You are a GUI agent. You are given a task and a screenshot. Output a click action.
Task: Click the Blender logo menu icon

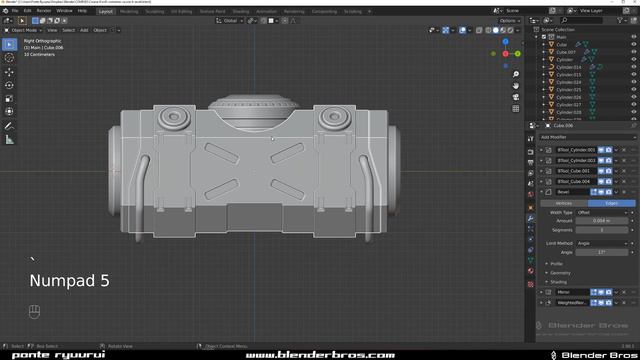click(5, 11)
